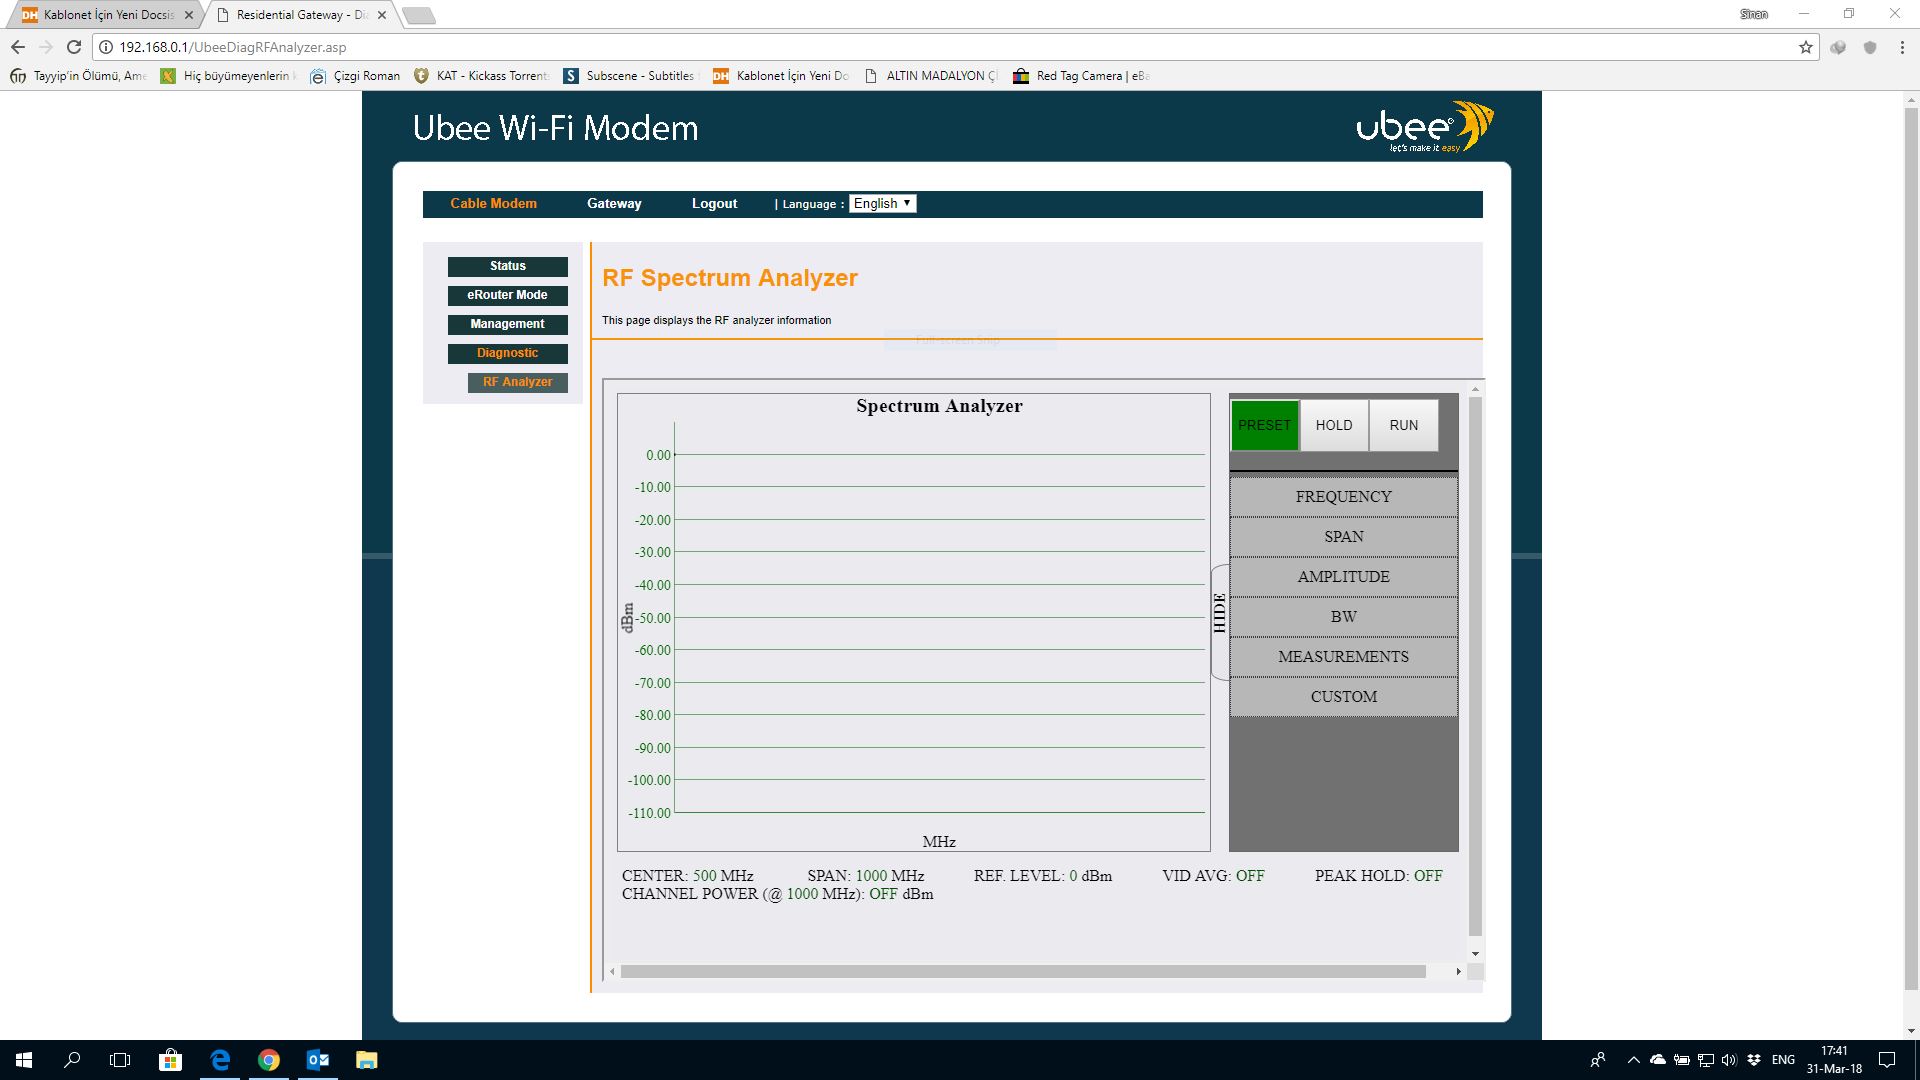This screenshot has height=1080, width=1920.
Task: Open Microsoft Edge from the taskbar
Action: tap(220, 1060)
